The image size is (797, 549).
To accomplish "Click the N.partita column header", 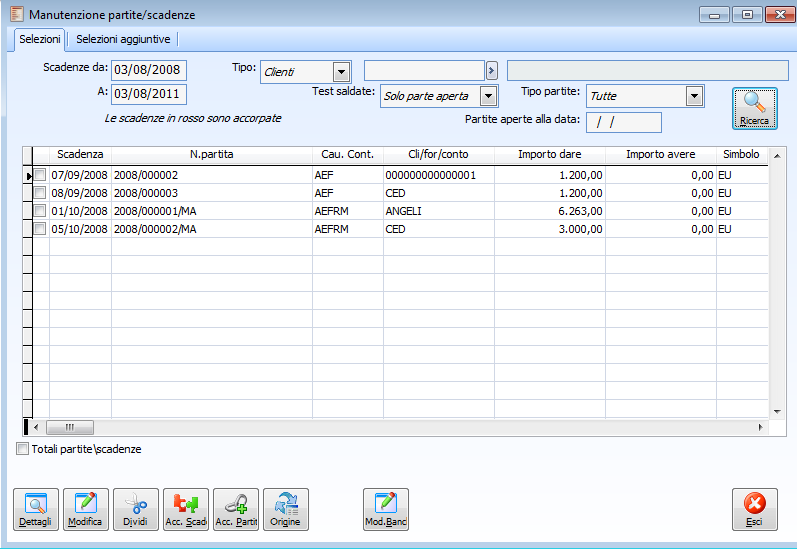I will 211,155.
